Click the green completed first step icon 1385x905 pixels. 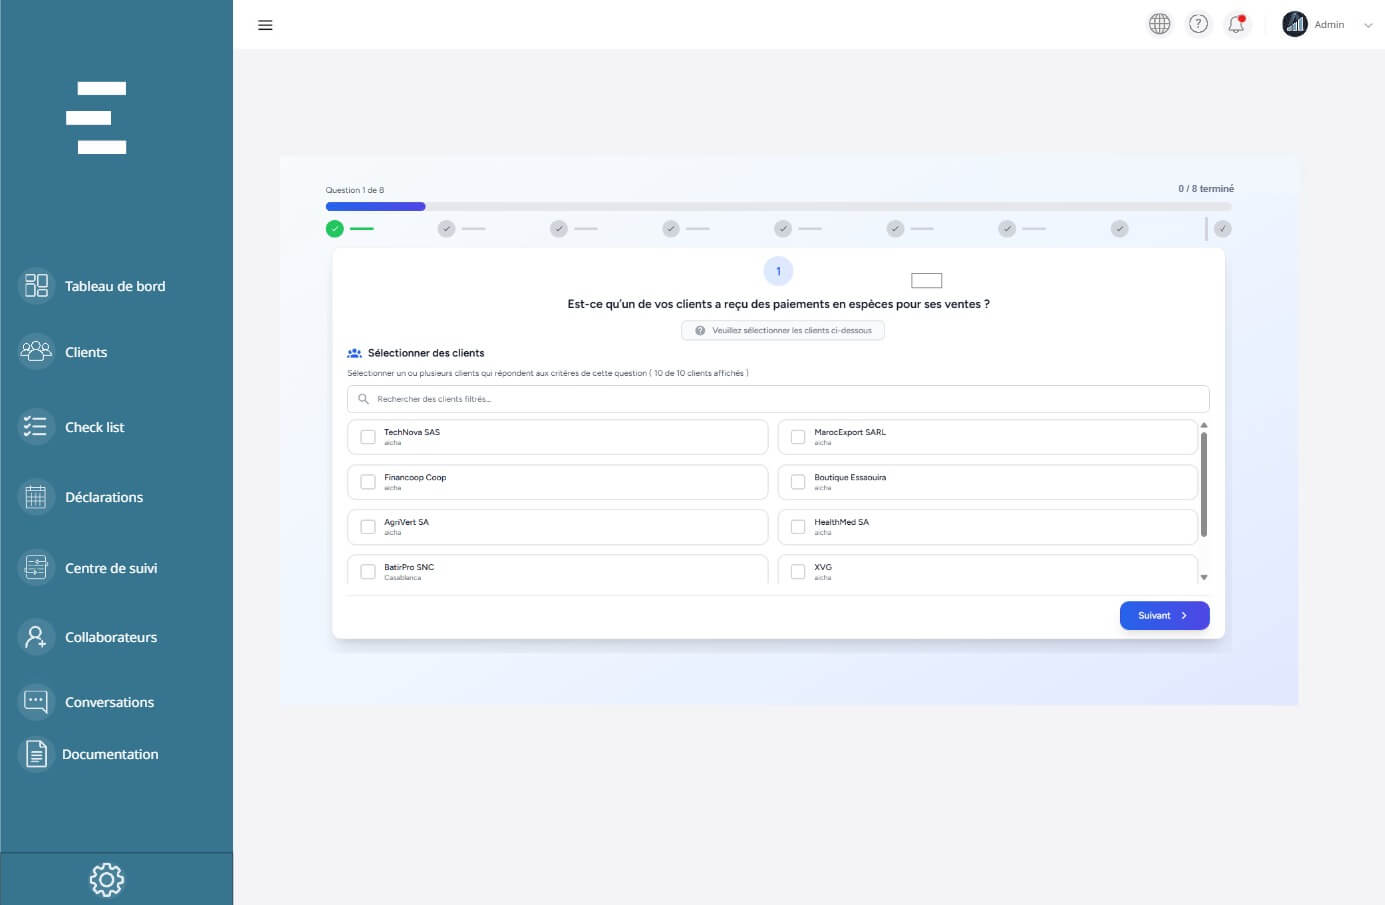coord(335,229)
